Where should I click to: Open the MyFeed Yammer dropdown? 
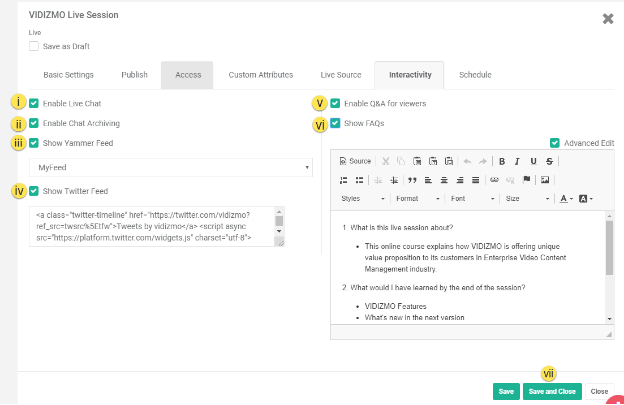[x=170, y=167]
